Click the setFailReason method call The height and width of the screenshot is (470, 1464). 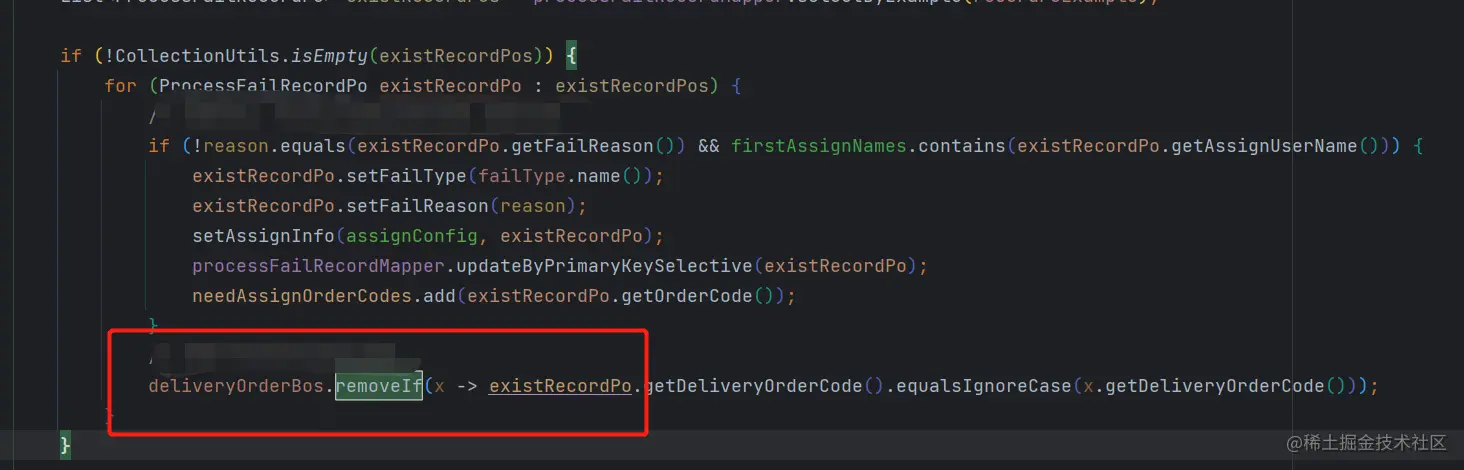pos(420,206)
